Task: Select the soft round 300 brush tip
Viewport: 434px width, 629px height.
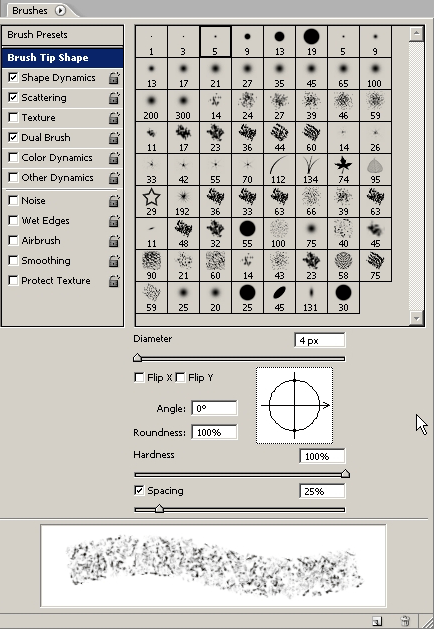Action: tap(183, 106)
